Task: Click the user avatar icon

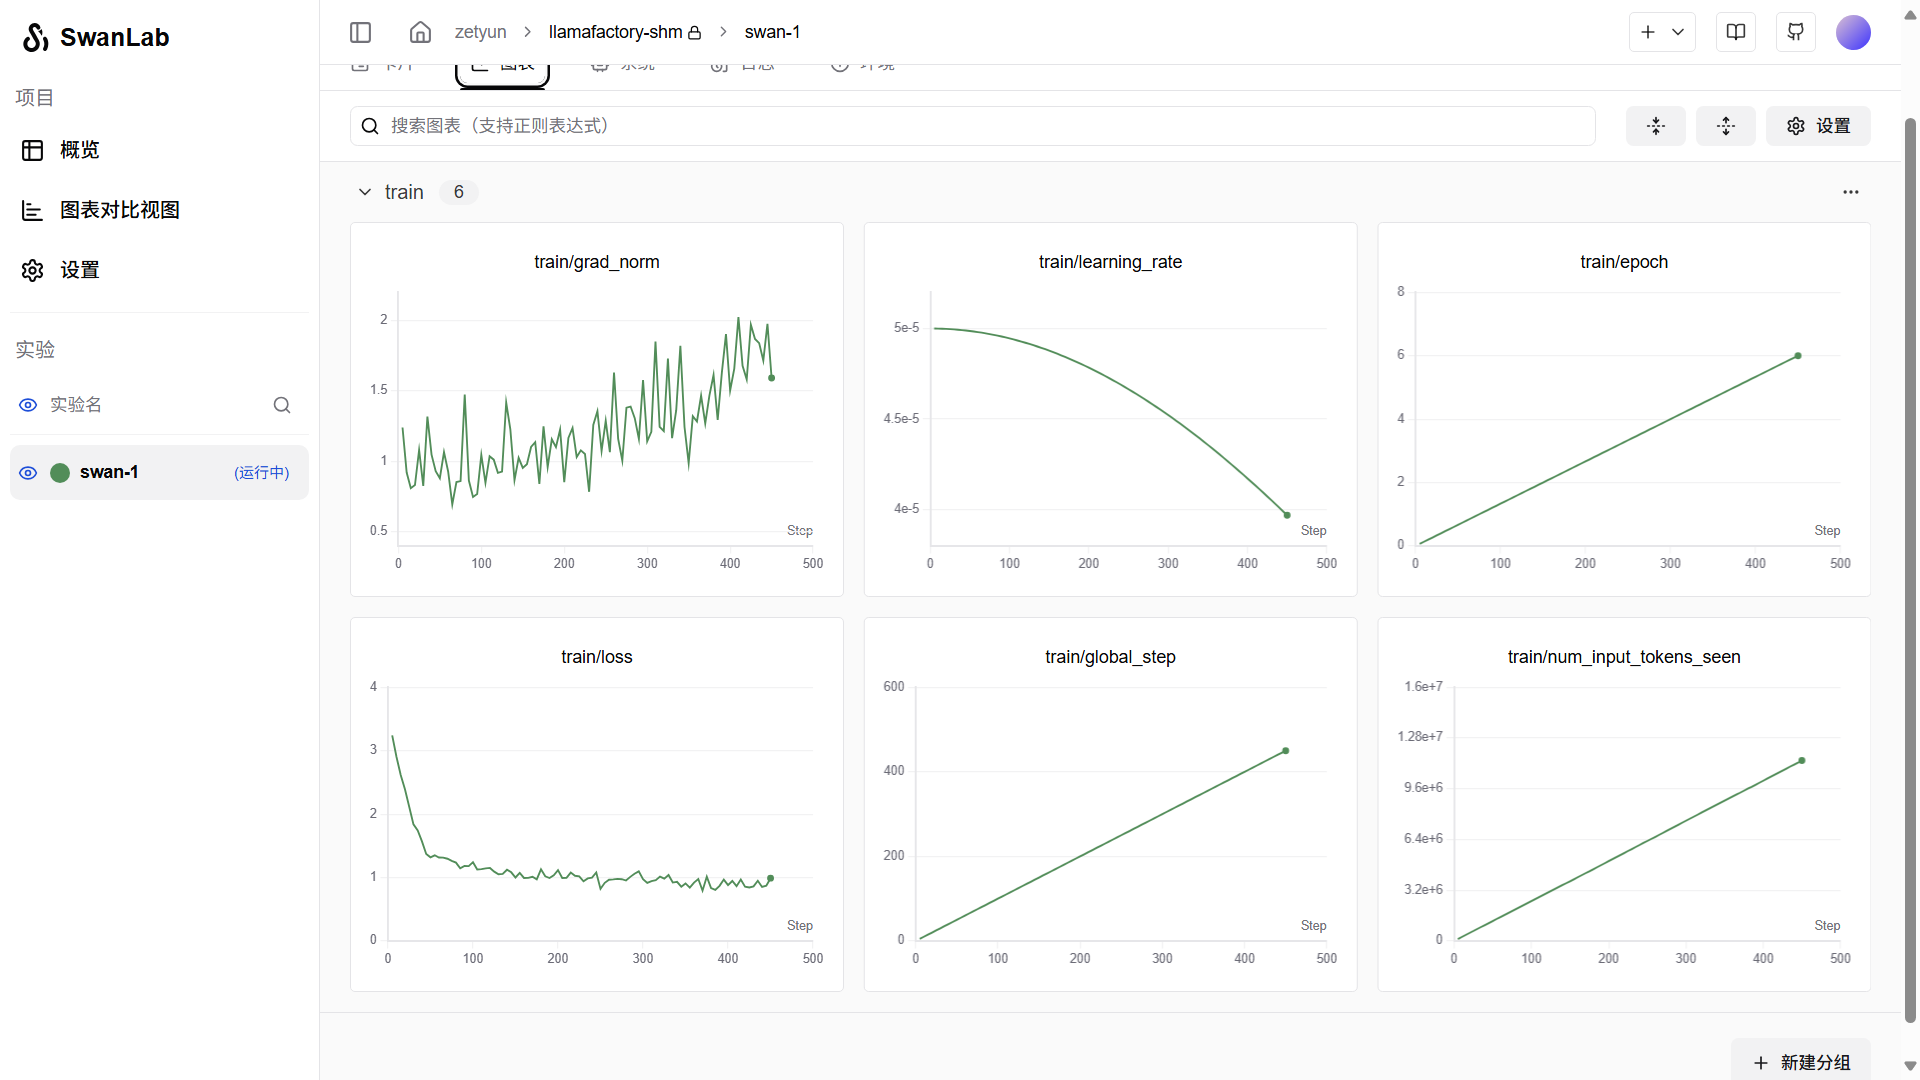Action: (1853, 32)
